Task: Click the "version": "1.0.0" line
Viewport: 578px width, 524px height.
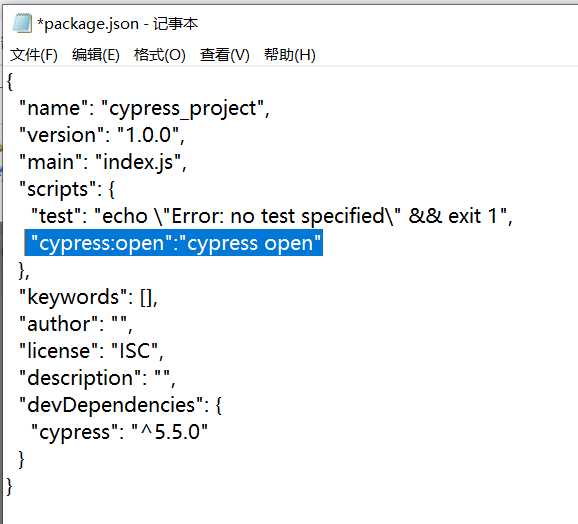Action: click(102, 135)
